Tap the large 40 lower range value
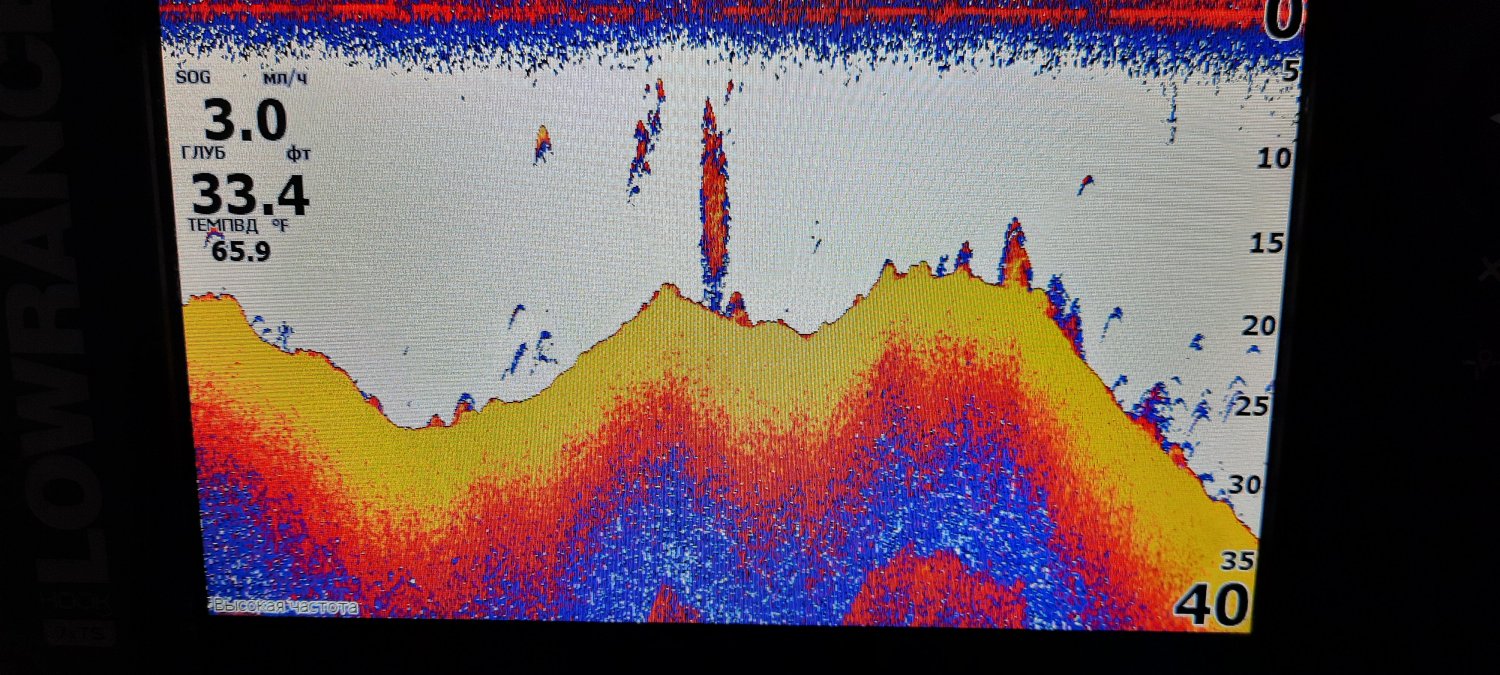 (x=1211, y=606)
